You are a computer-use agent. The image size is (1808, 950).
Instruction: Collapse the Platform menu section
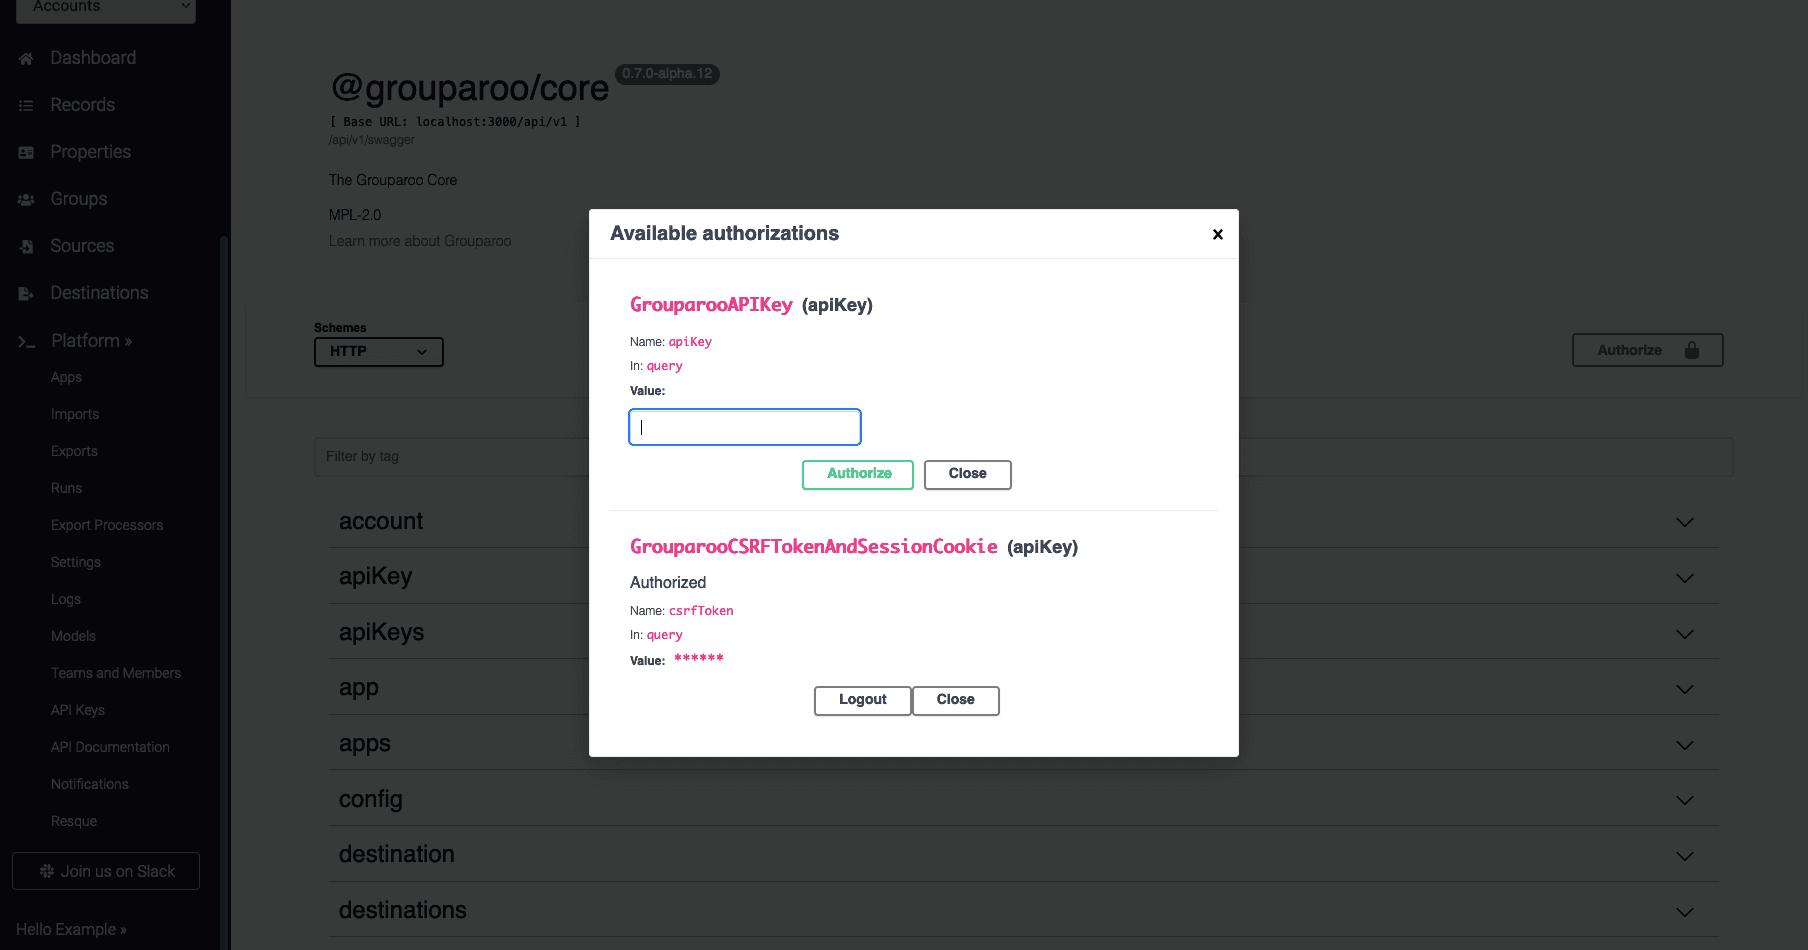(91, 341)
